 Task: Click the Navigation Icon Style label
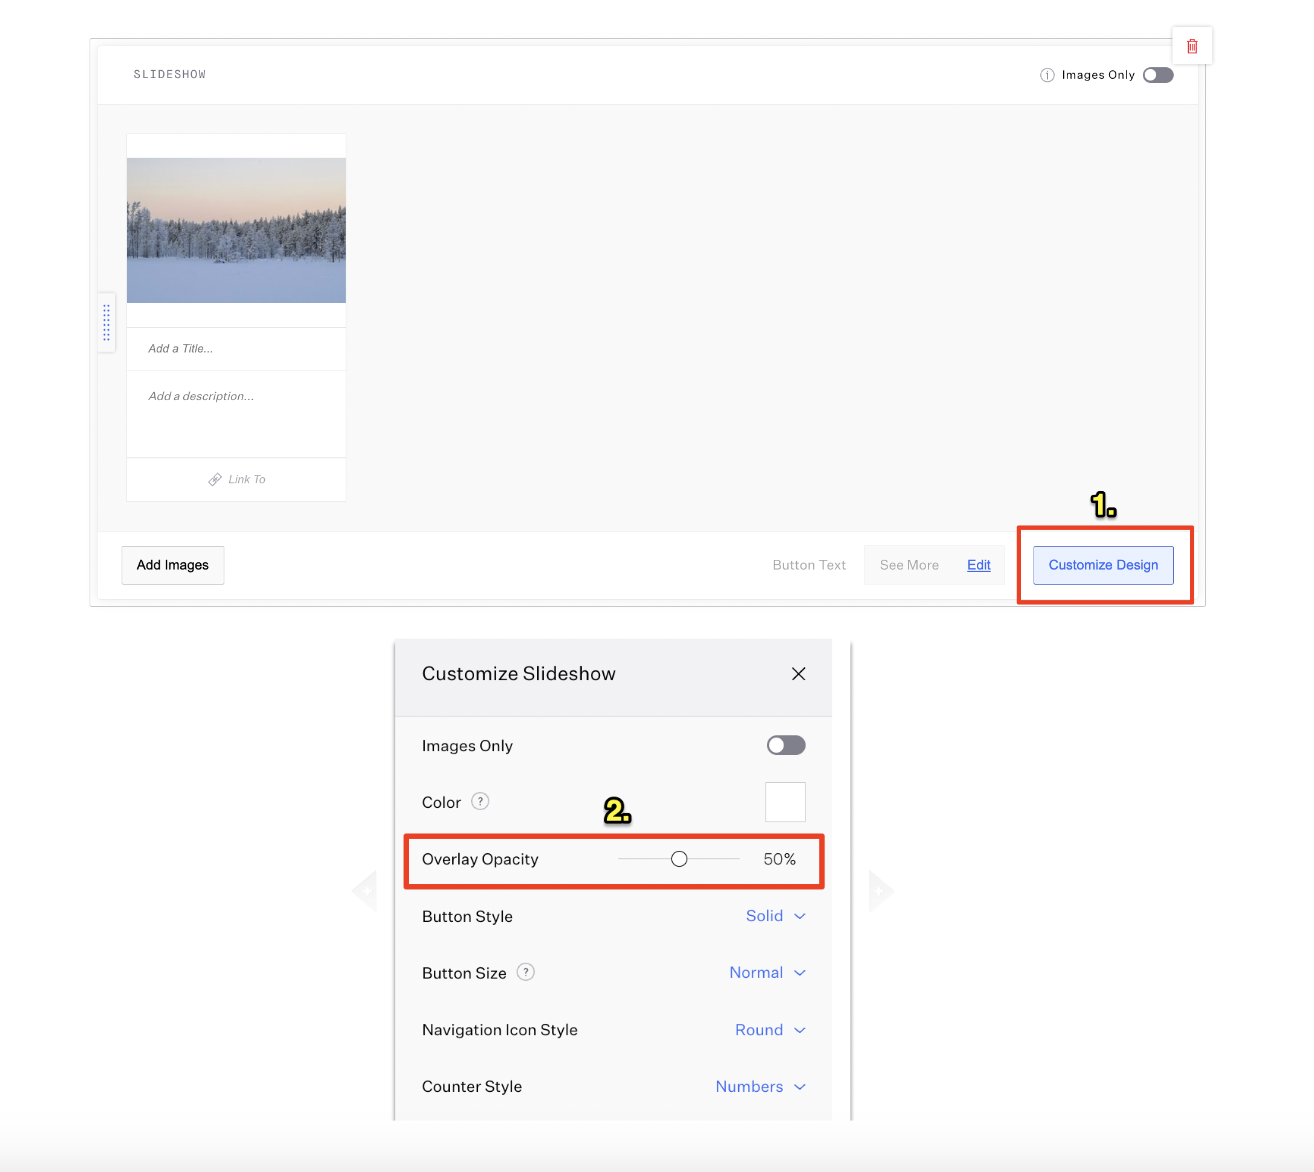click(500, 1030)
